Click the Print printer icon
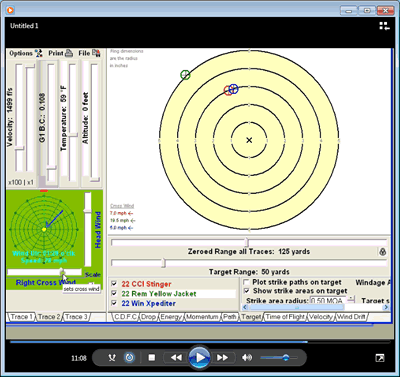The width and height of the screenshot is (400, 377). [69, 53]
